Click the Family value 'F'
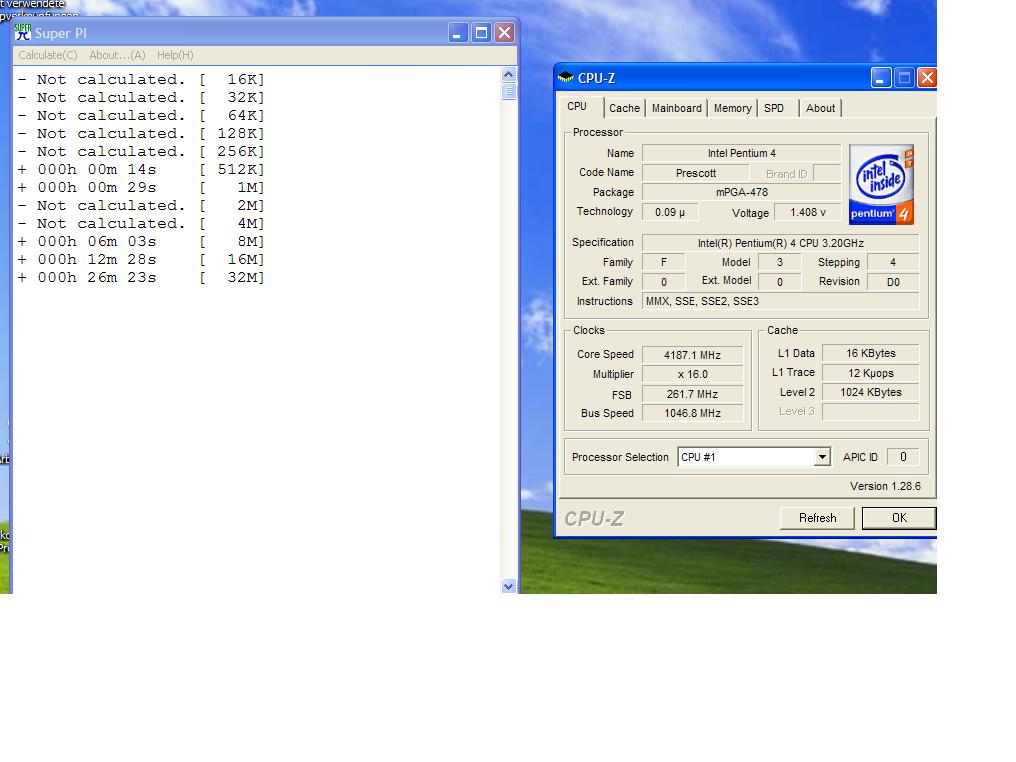The width and height of the screenshot is (1016, 762). click(664, 262)
